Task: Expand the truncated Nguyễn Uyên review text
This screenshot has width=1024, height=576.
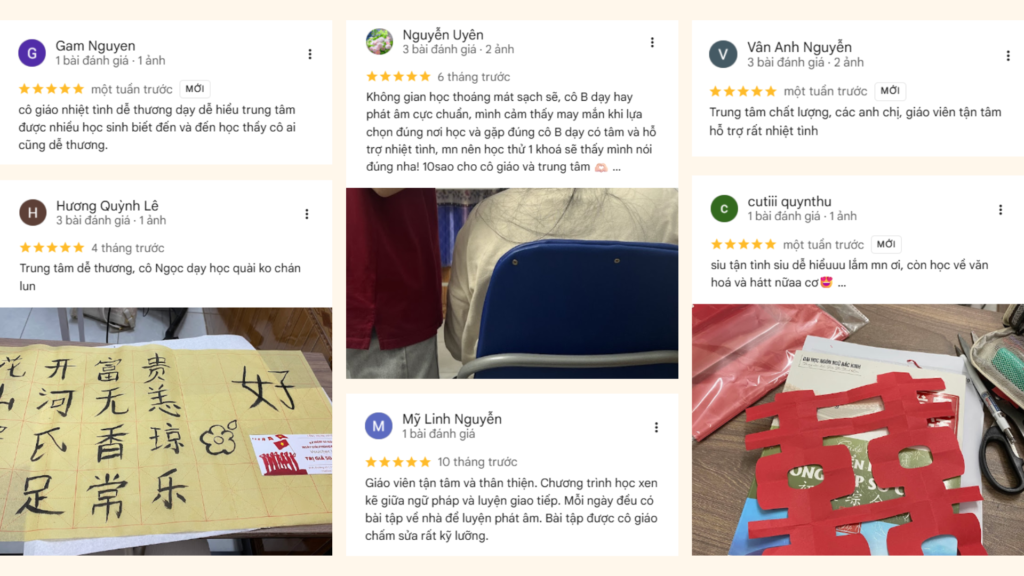Action: click(x=616, y=168)
